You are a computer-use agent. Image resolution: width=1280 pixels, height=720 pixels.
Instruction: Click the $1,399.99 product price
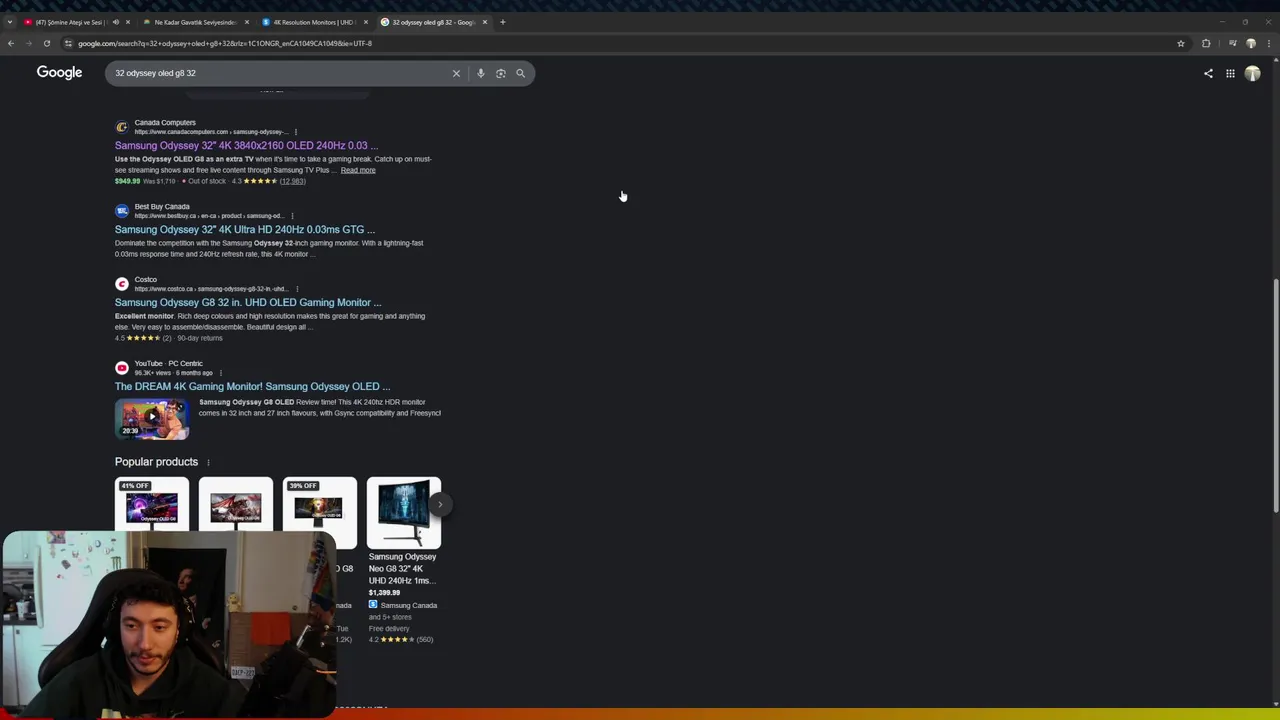[384, 593]
